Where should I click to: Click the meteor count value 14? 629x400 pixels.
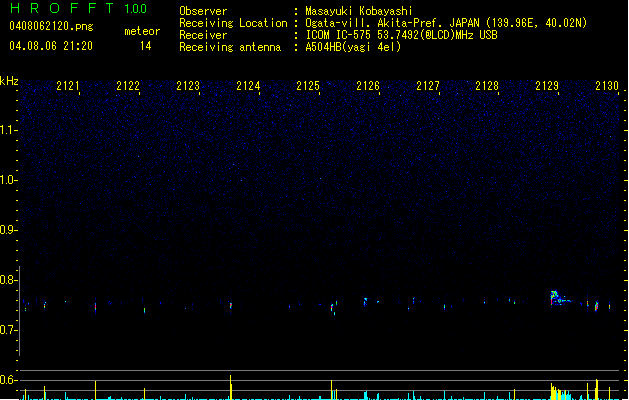146,46
